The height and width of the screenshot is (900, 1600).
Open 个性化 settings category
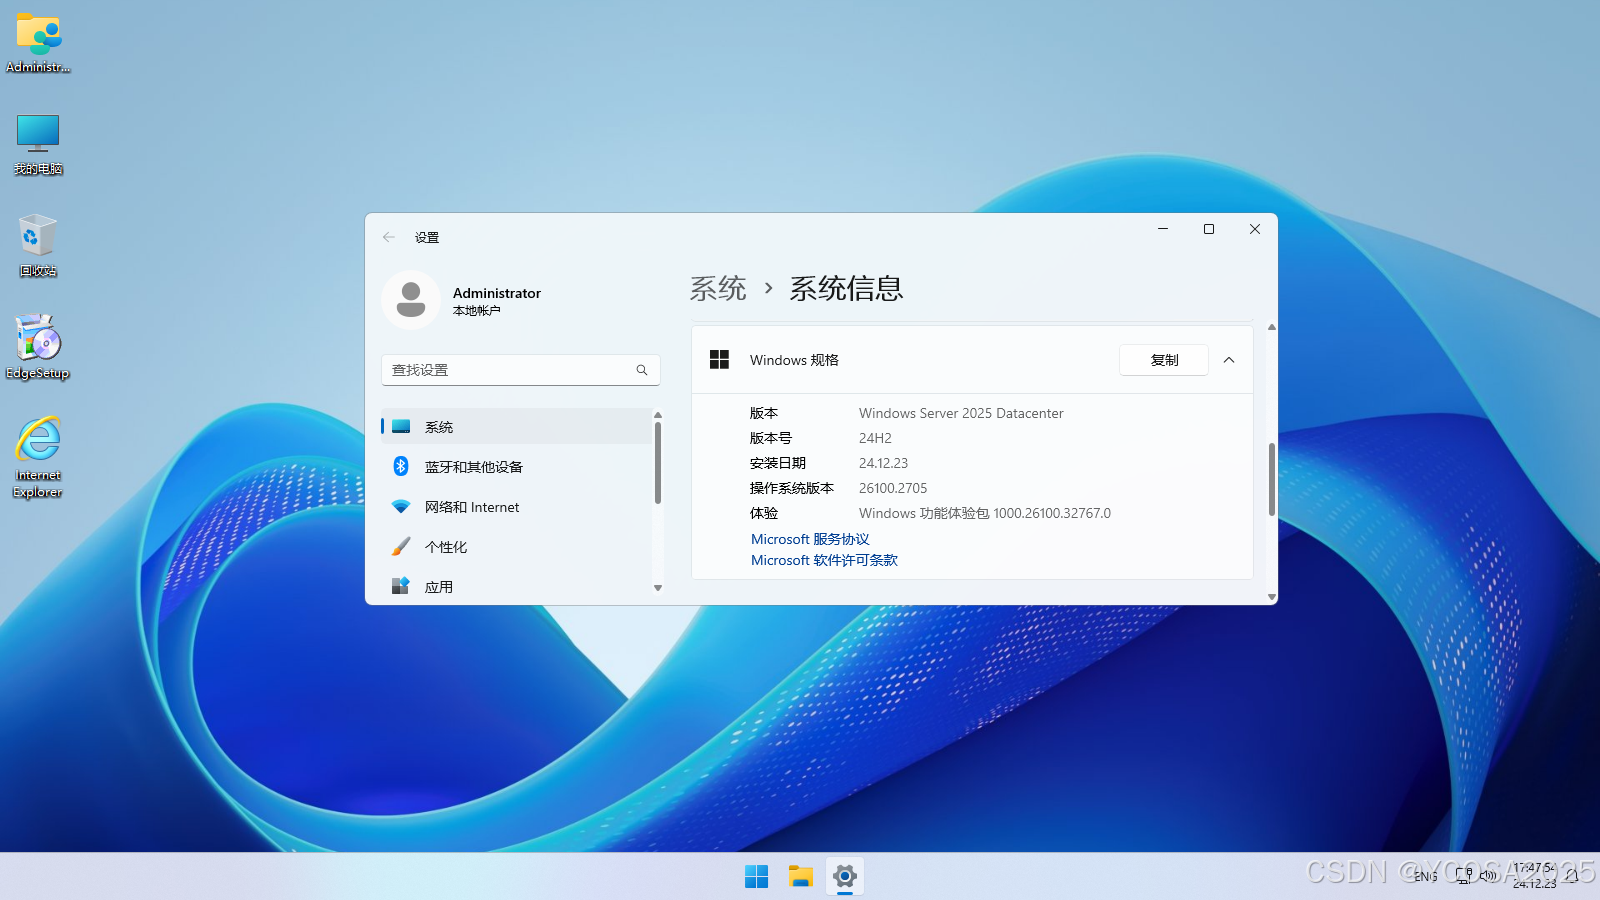[x=517, y=547]
